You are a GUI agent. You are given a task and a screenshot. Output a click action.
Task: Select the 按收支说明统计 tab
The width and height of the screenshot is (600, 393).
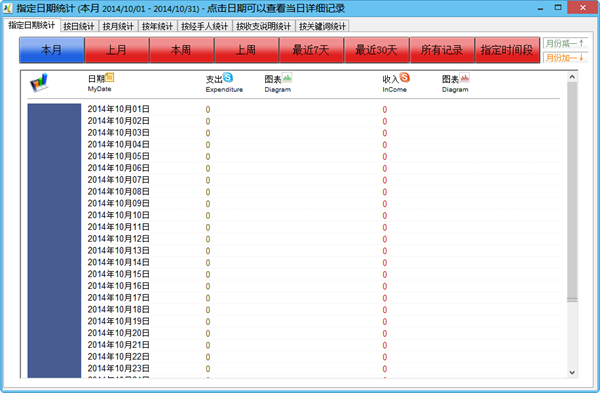pos(263,26)
